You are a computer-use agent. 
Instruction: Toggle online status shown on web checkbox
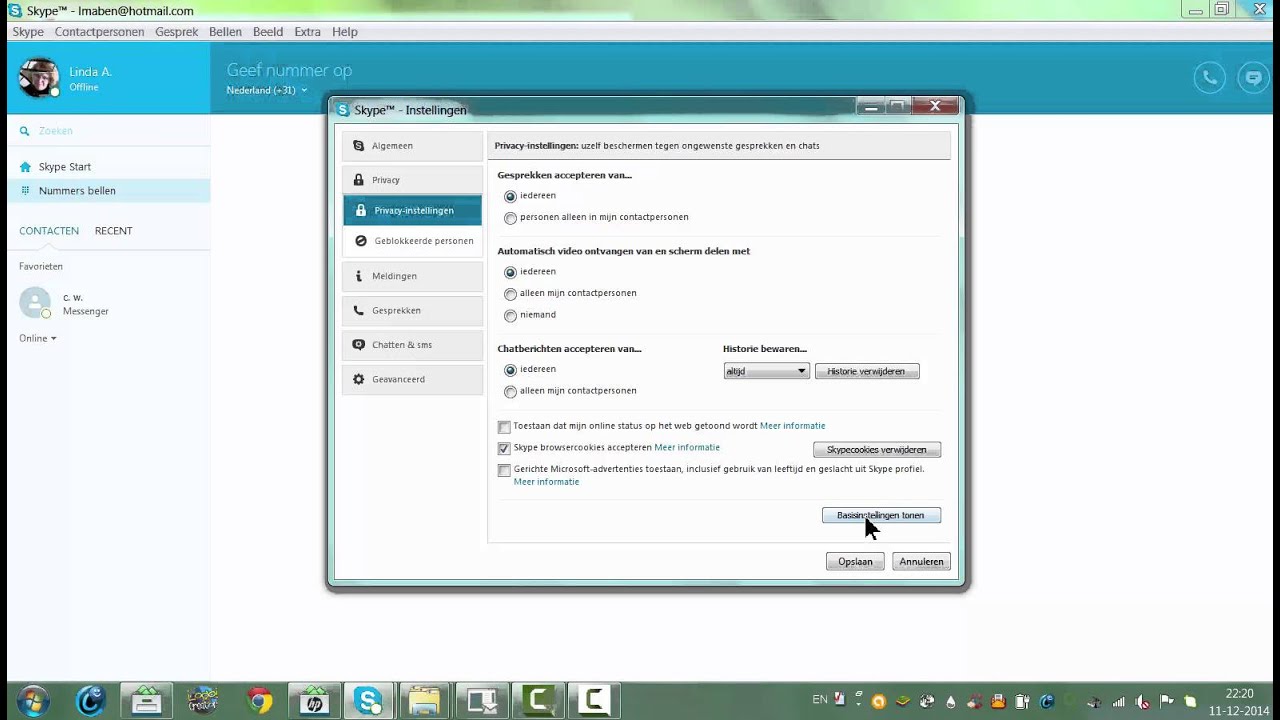coord(504,427)
